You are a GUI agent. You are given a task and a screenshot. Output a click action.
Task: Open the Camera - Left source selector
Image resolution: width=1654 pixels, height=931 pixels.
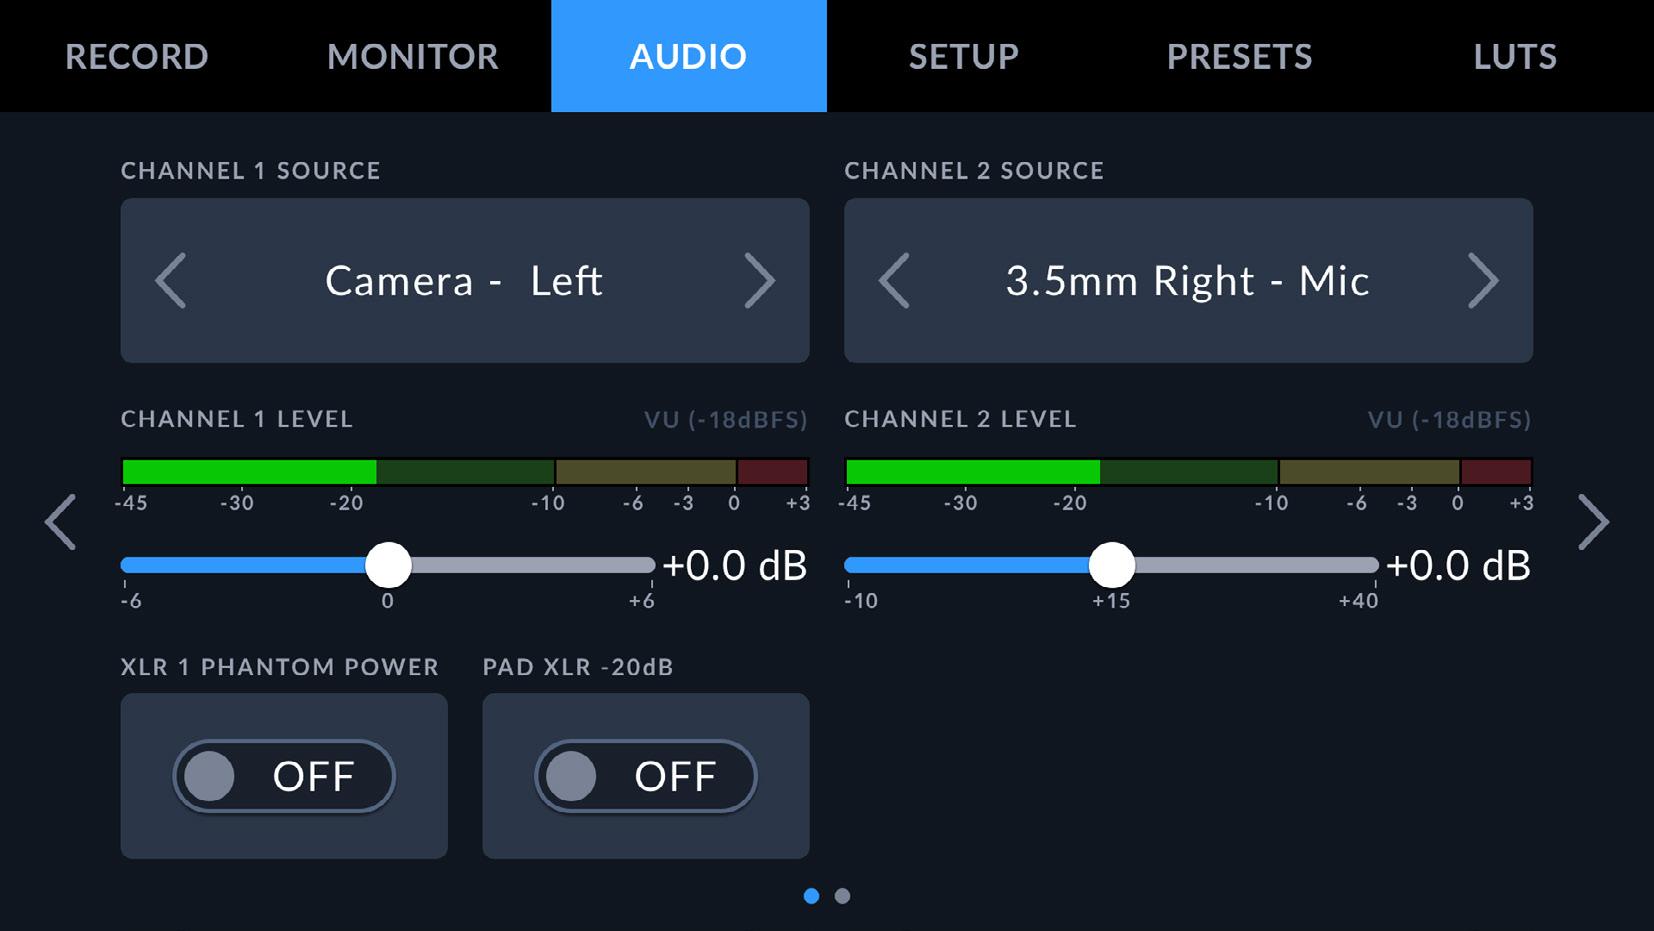point(465,280)
